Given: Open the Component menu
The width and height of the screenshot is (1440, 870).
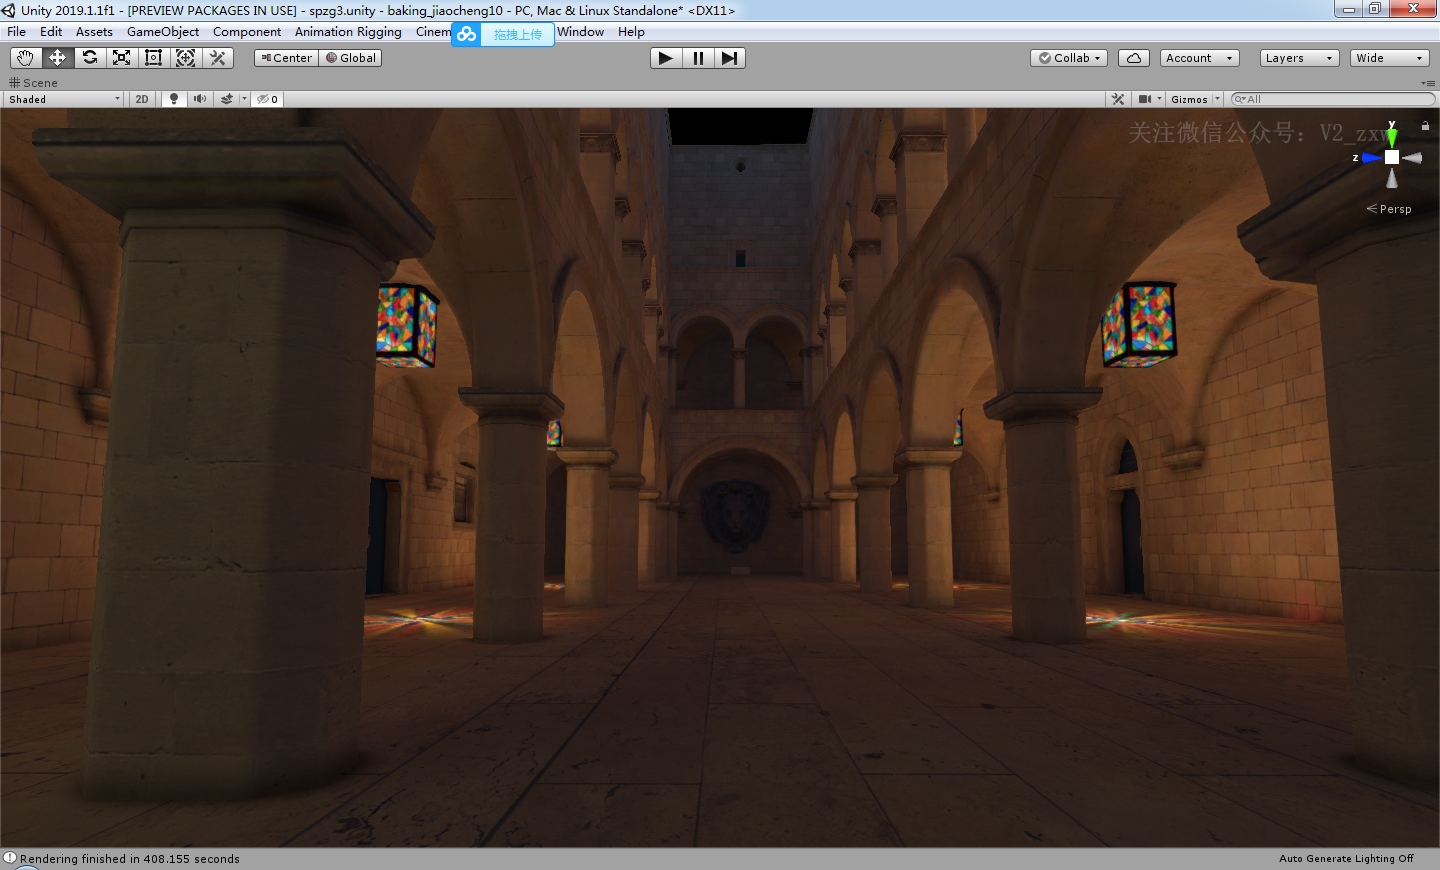Looking at the screenshot, I should (x=247, y=32).
